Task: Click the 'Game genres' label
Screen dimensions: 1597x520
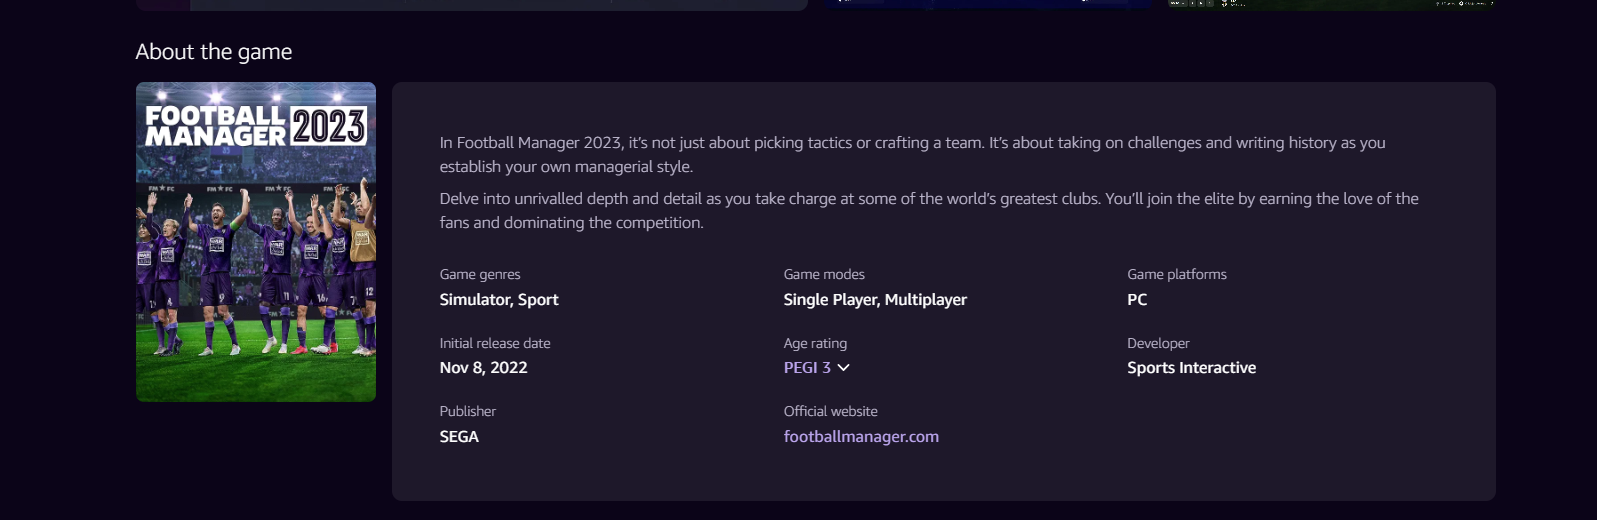Action: tap(480, 274)
